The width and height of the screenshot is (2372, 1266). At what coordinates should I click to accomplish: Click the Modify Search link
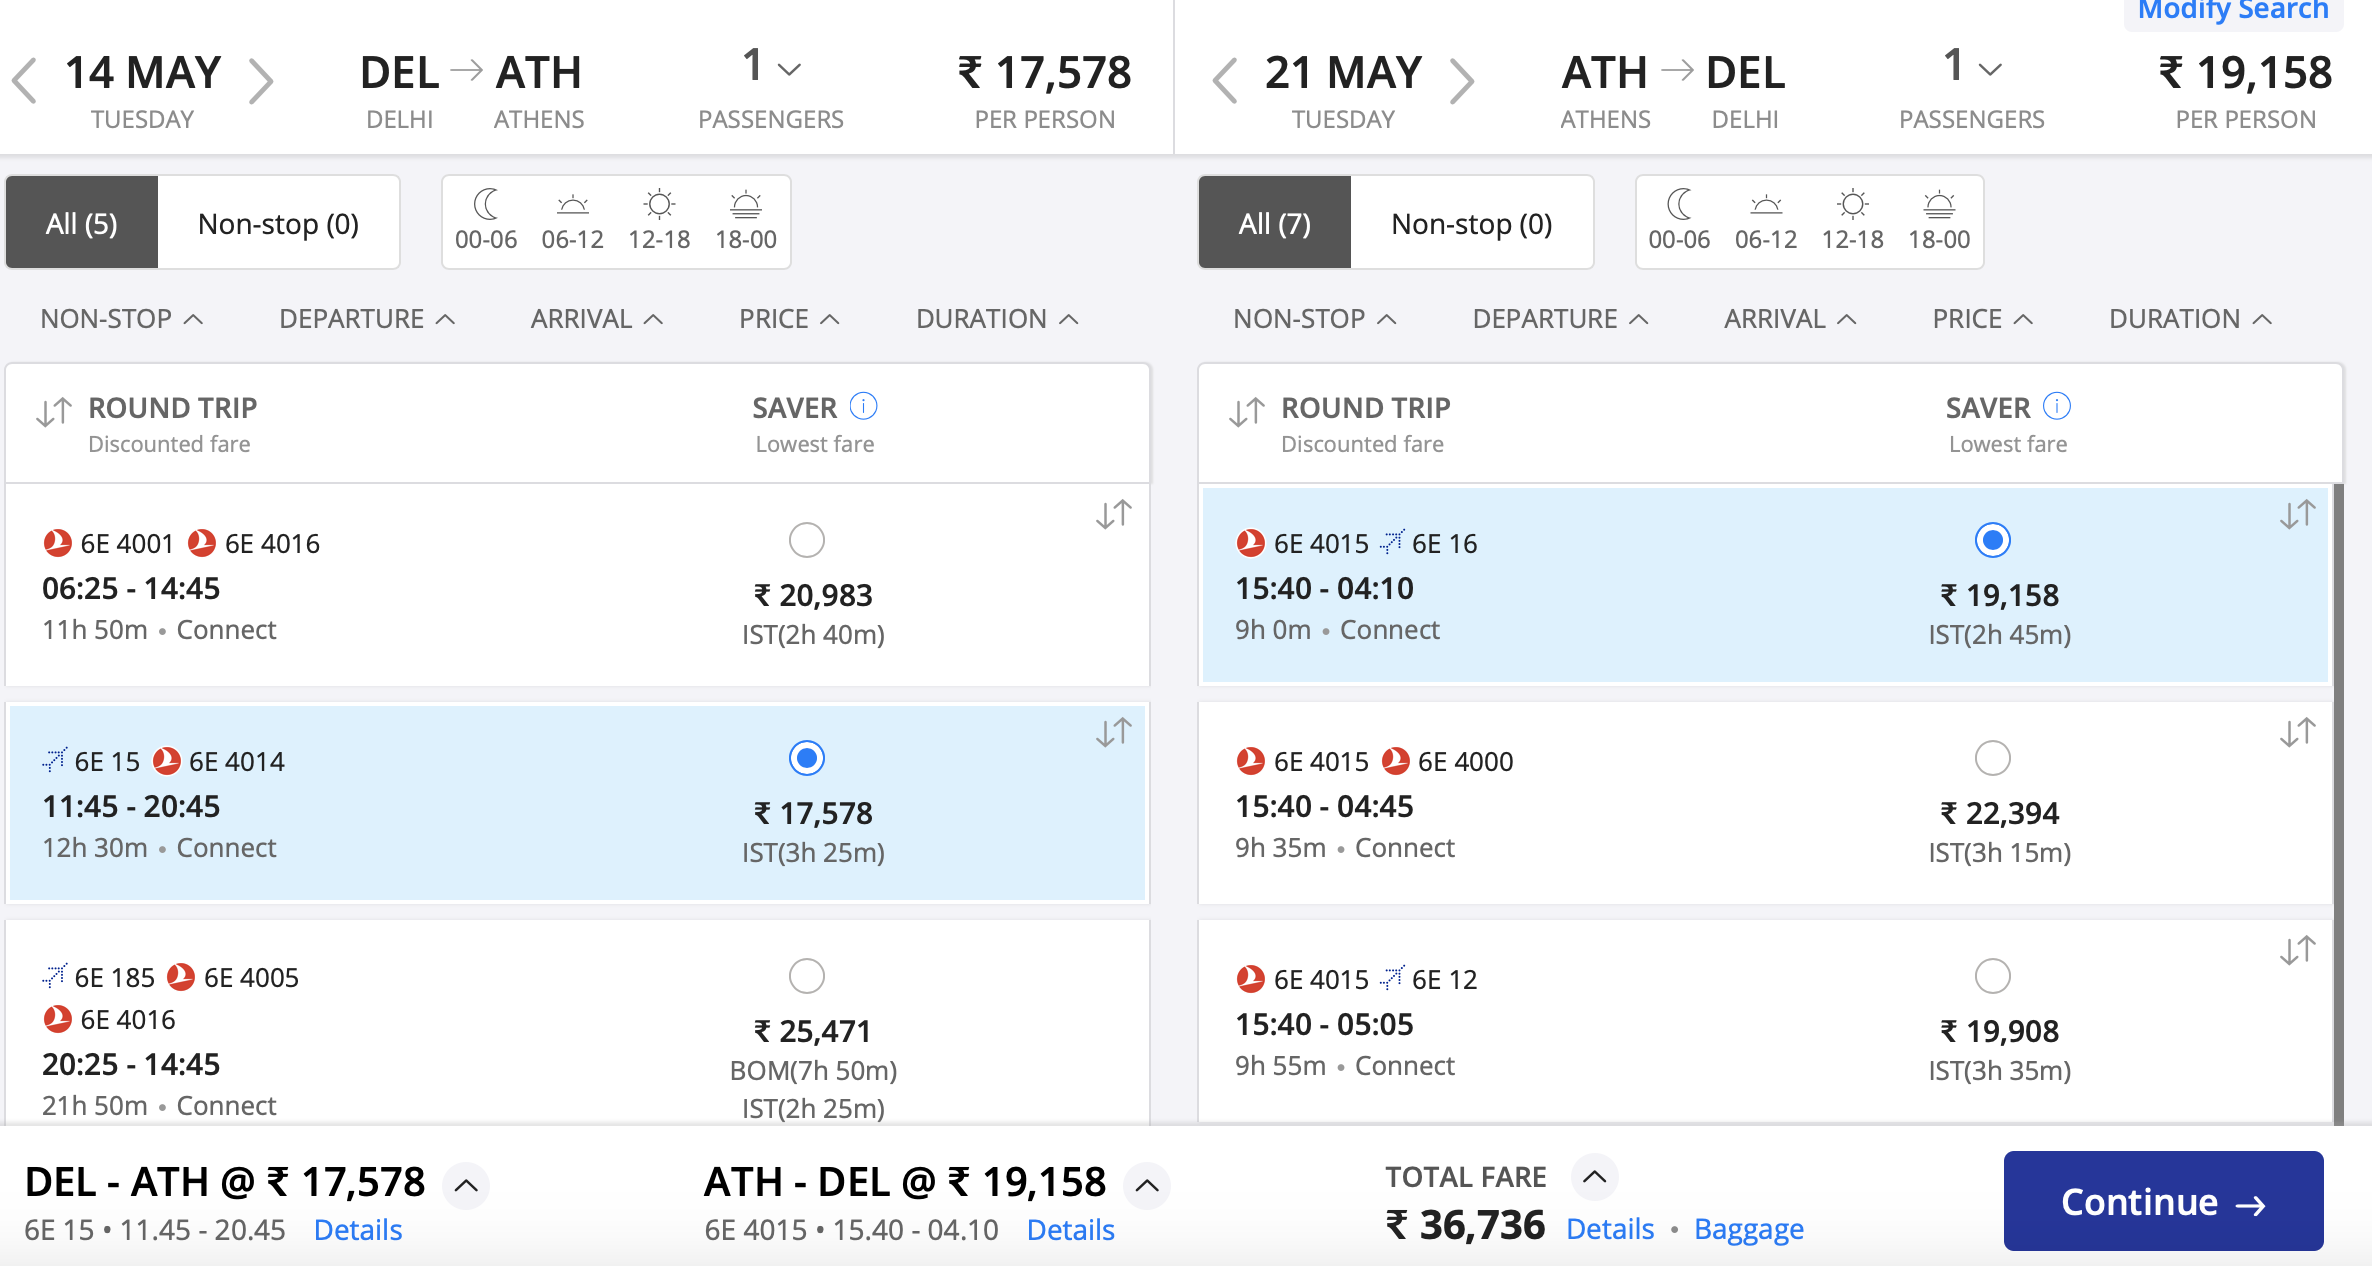pyautogui.click(x=2232, y=10)
